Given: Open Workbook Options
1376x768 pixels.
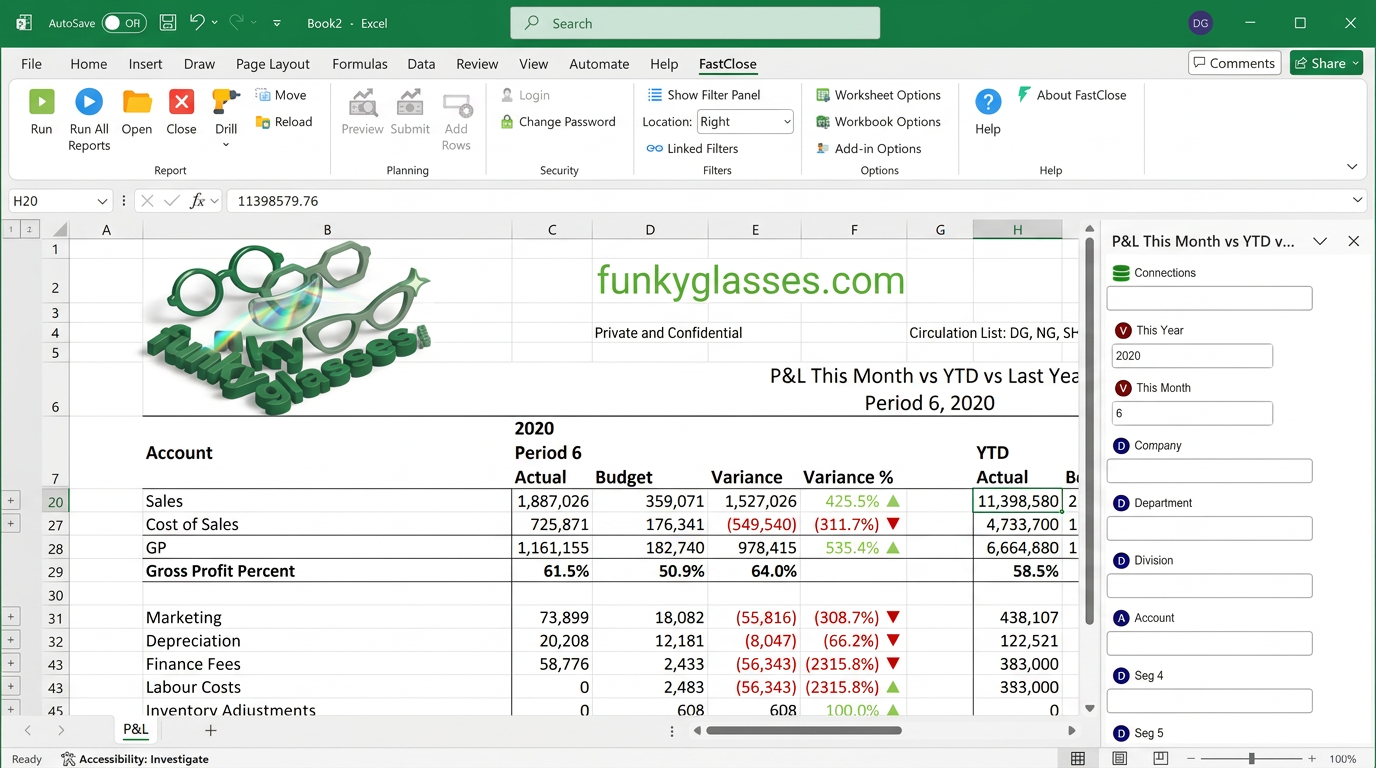Looking at the screenshot, I should tap(878, 122).
